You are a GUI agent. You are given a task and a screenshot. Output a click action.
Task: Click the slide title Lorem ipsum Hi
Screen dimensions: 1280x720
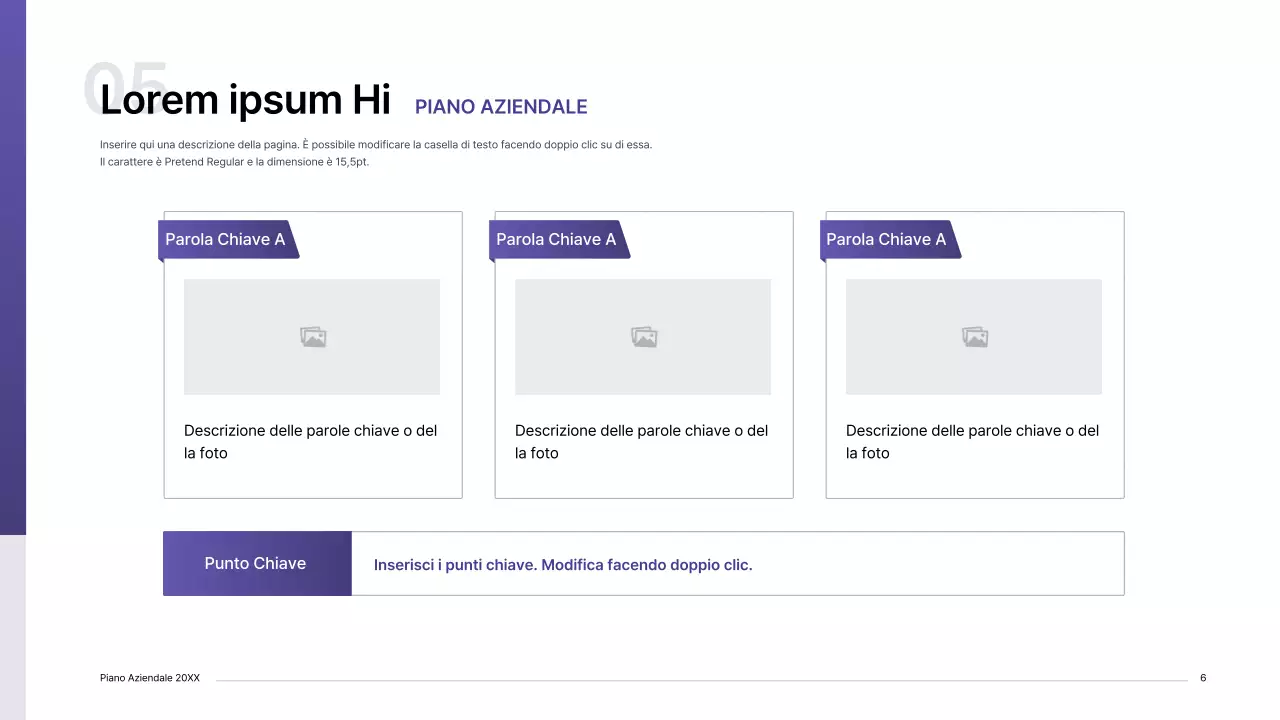tap(244, 100)
